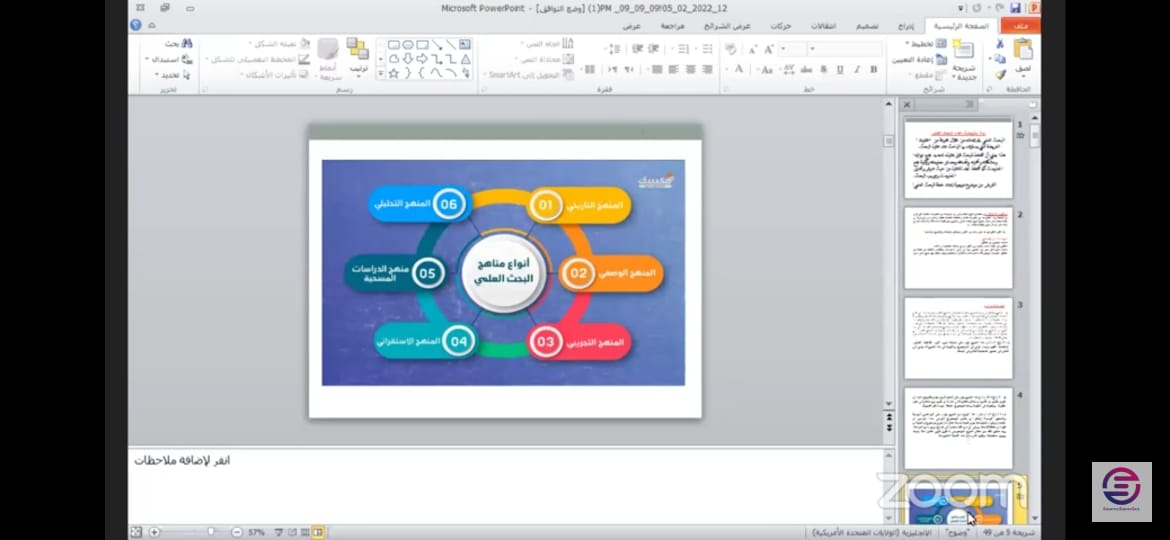Toggle Italic text formatting
This screenshot has height=540, width=1170.
coord(856,70)
